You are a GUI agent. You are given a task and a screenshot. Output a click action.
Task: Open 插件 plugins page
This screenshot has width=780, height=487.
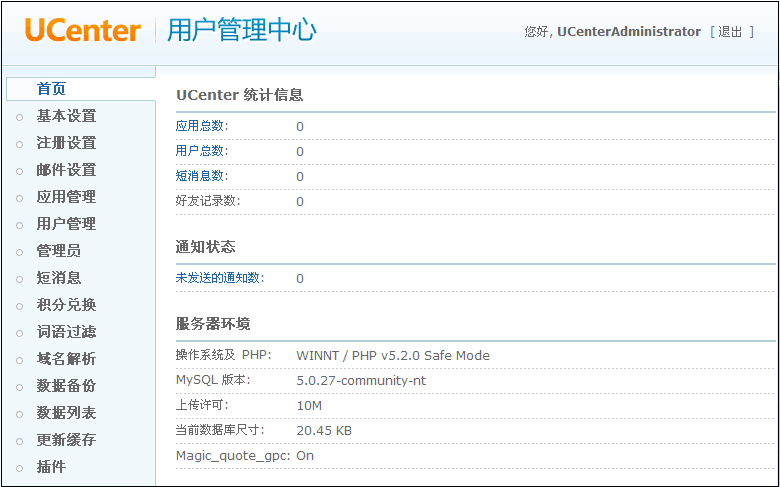click(52, 467)
